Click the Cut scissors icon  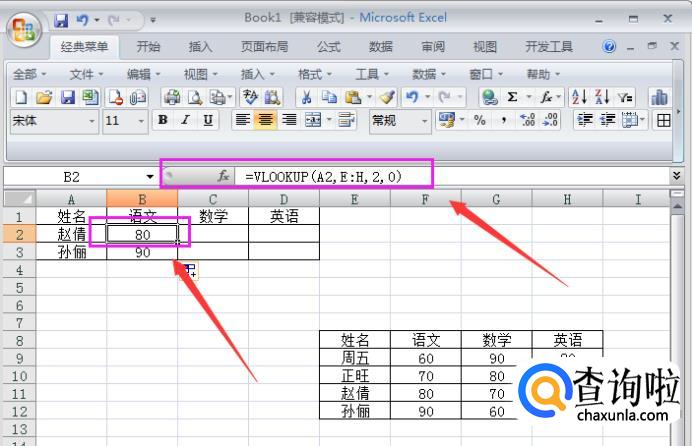[306, 97]
